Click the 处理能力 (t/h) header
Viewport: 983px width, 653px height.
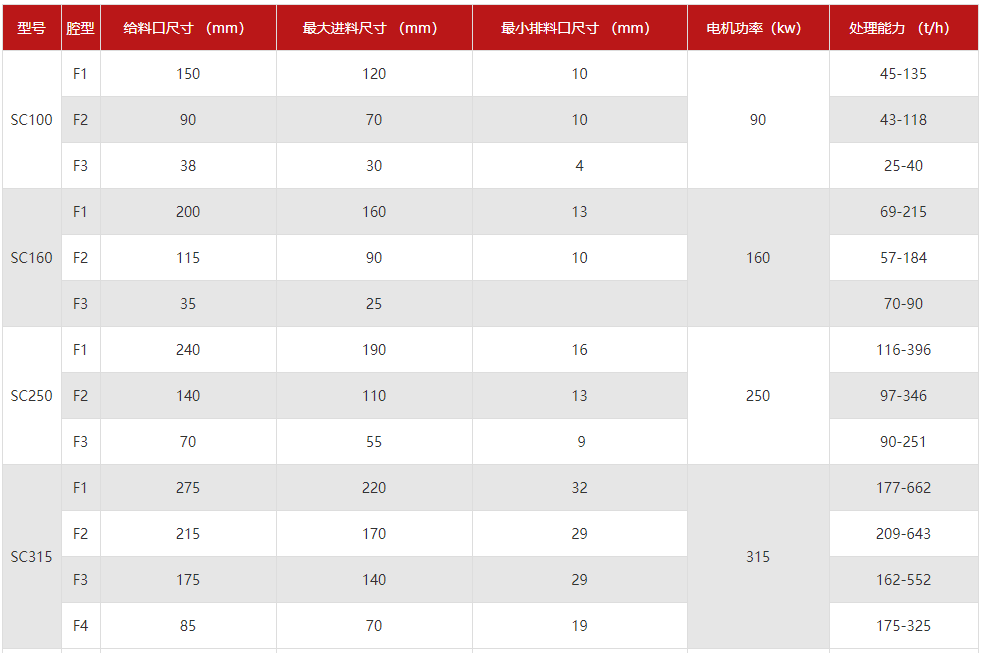pos(904,28)
